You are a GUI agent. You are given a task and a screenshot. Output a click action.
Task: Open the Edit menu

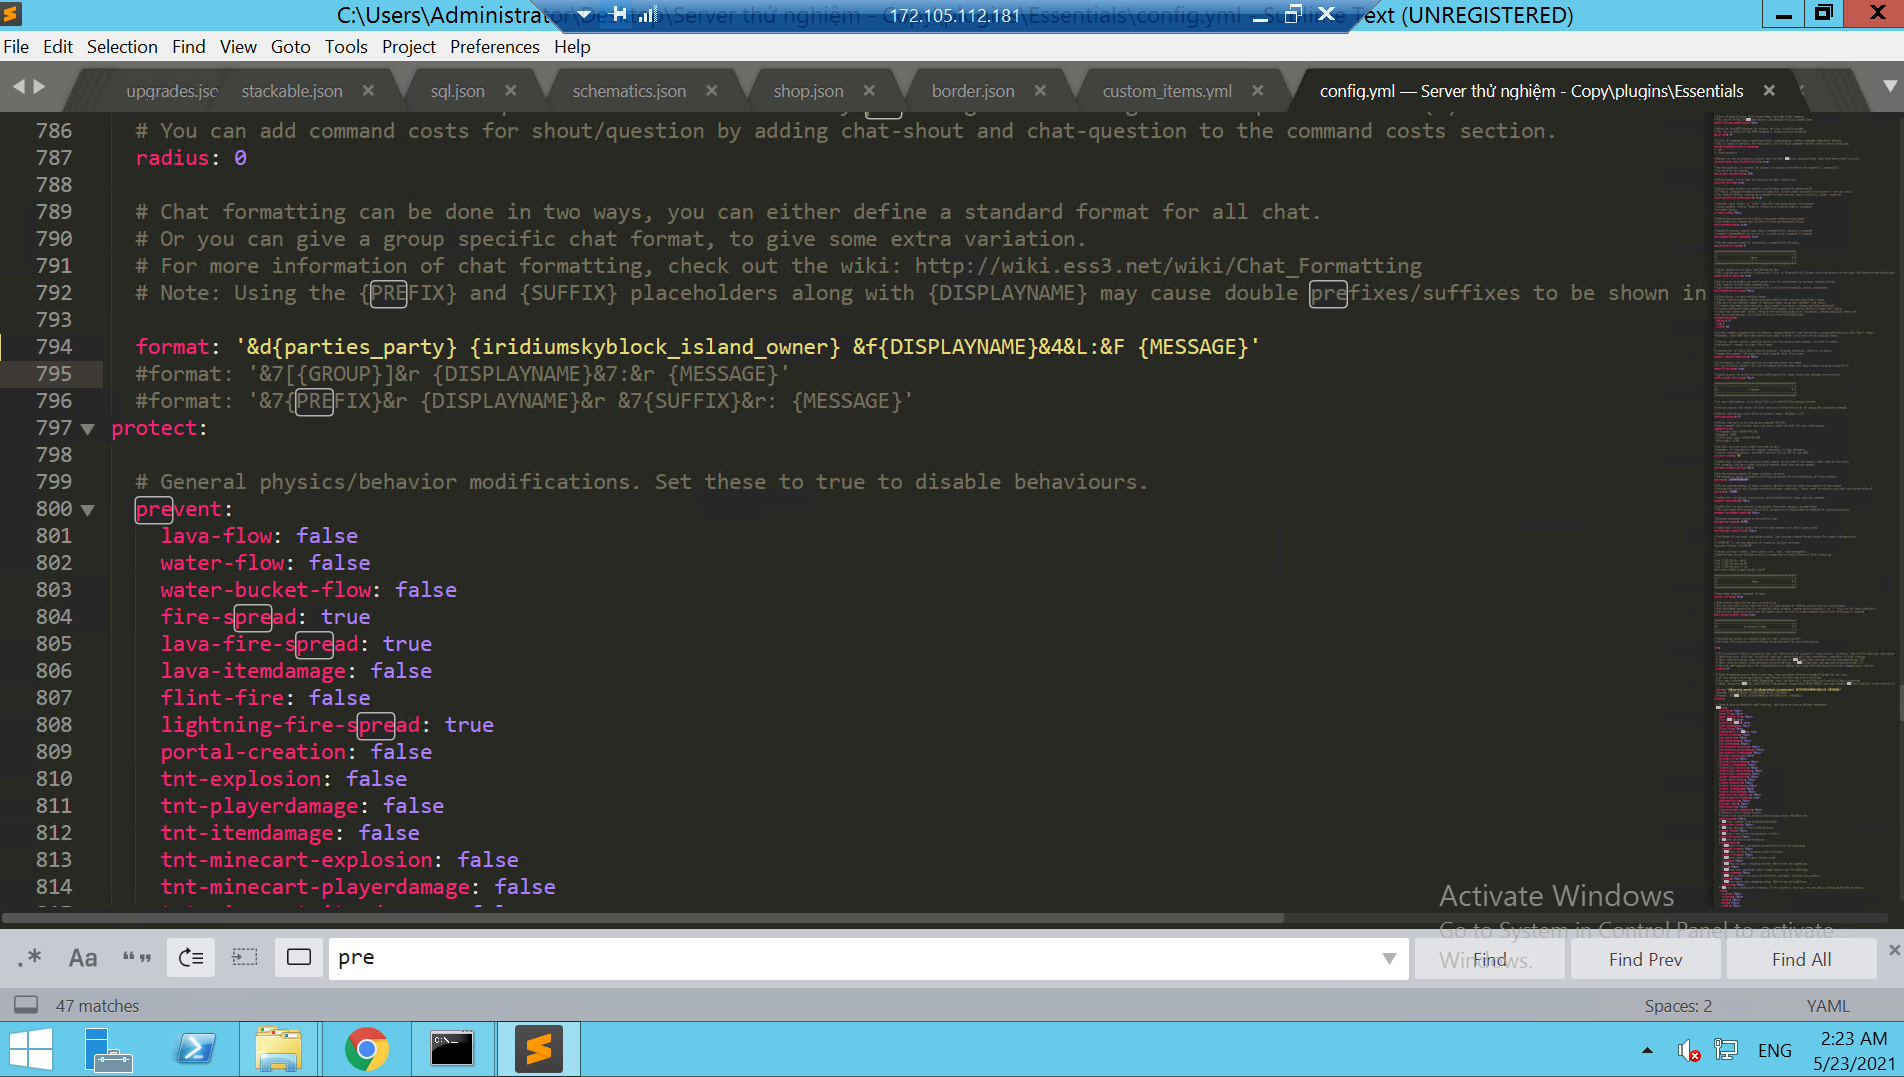click(58, 47)
